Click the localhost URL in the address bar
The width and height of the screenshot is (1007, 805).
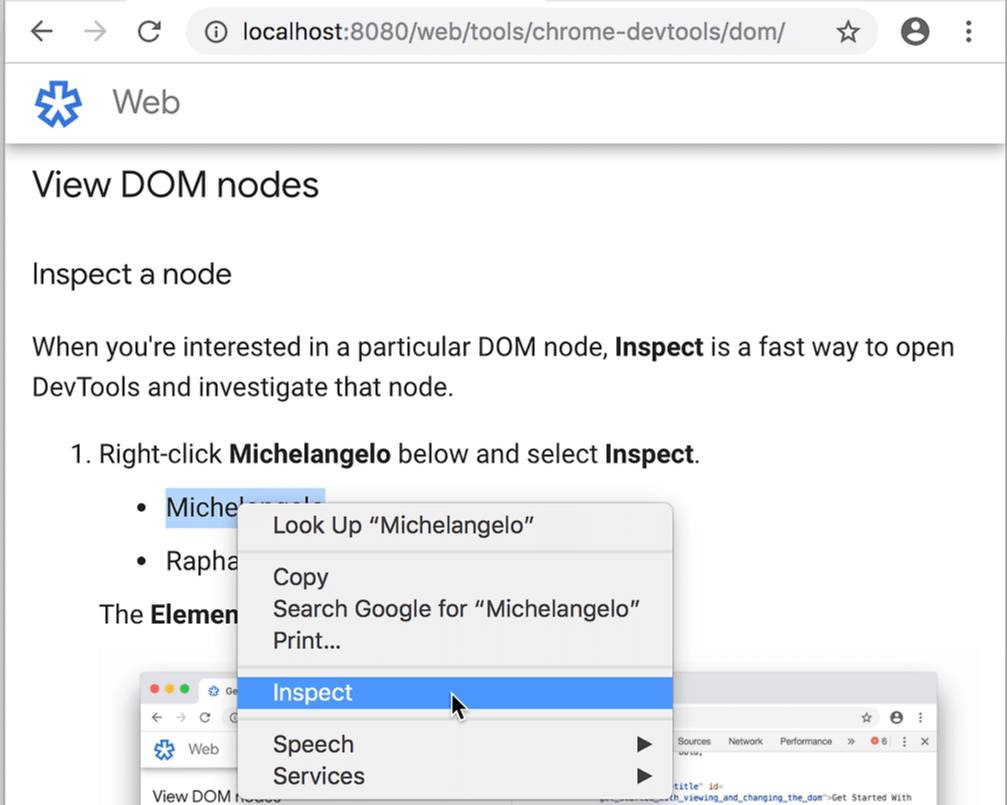click(x=513, y=31)
